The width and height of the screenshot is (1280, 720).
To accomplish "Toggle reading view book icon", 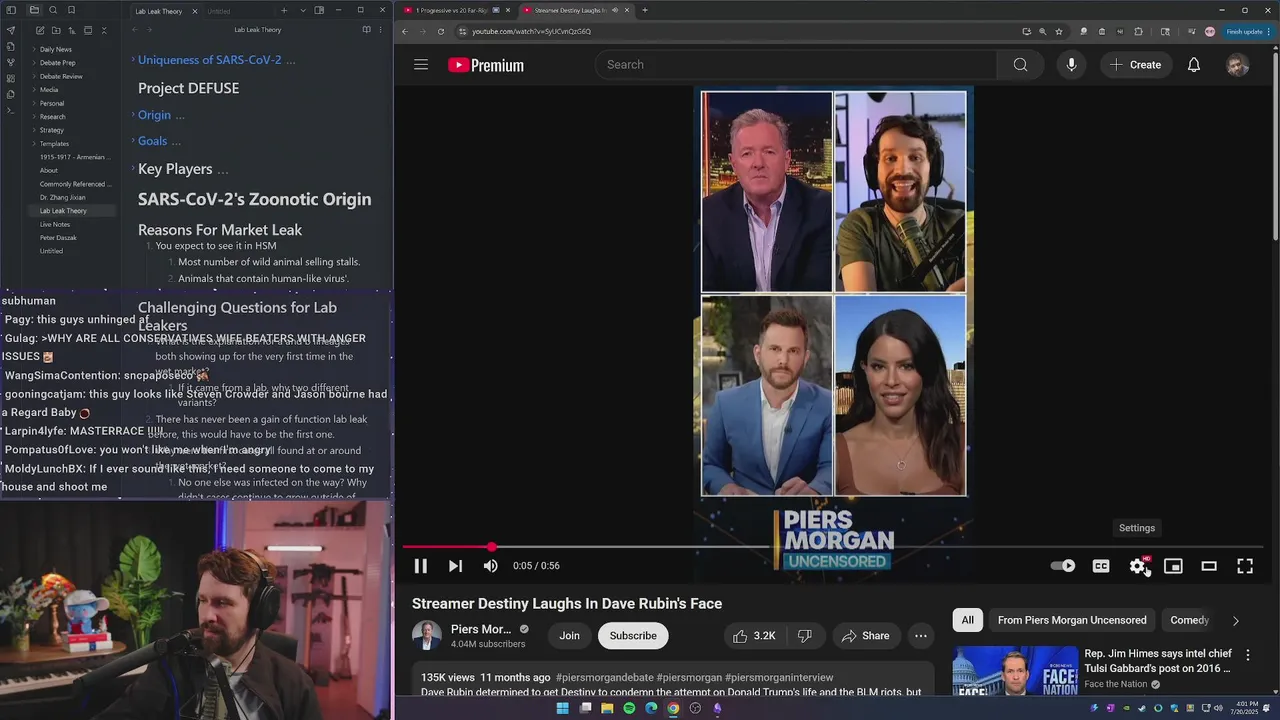I will coord(366,30).
